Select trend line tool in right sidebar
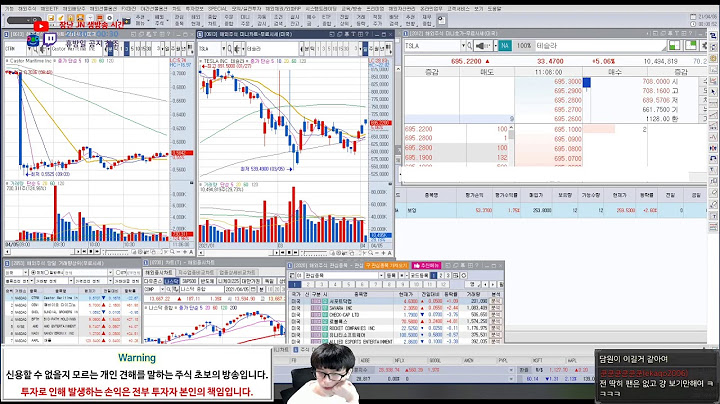Screen dimensions: 720x404 tap(713, 114)
